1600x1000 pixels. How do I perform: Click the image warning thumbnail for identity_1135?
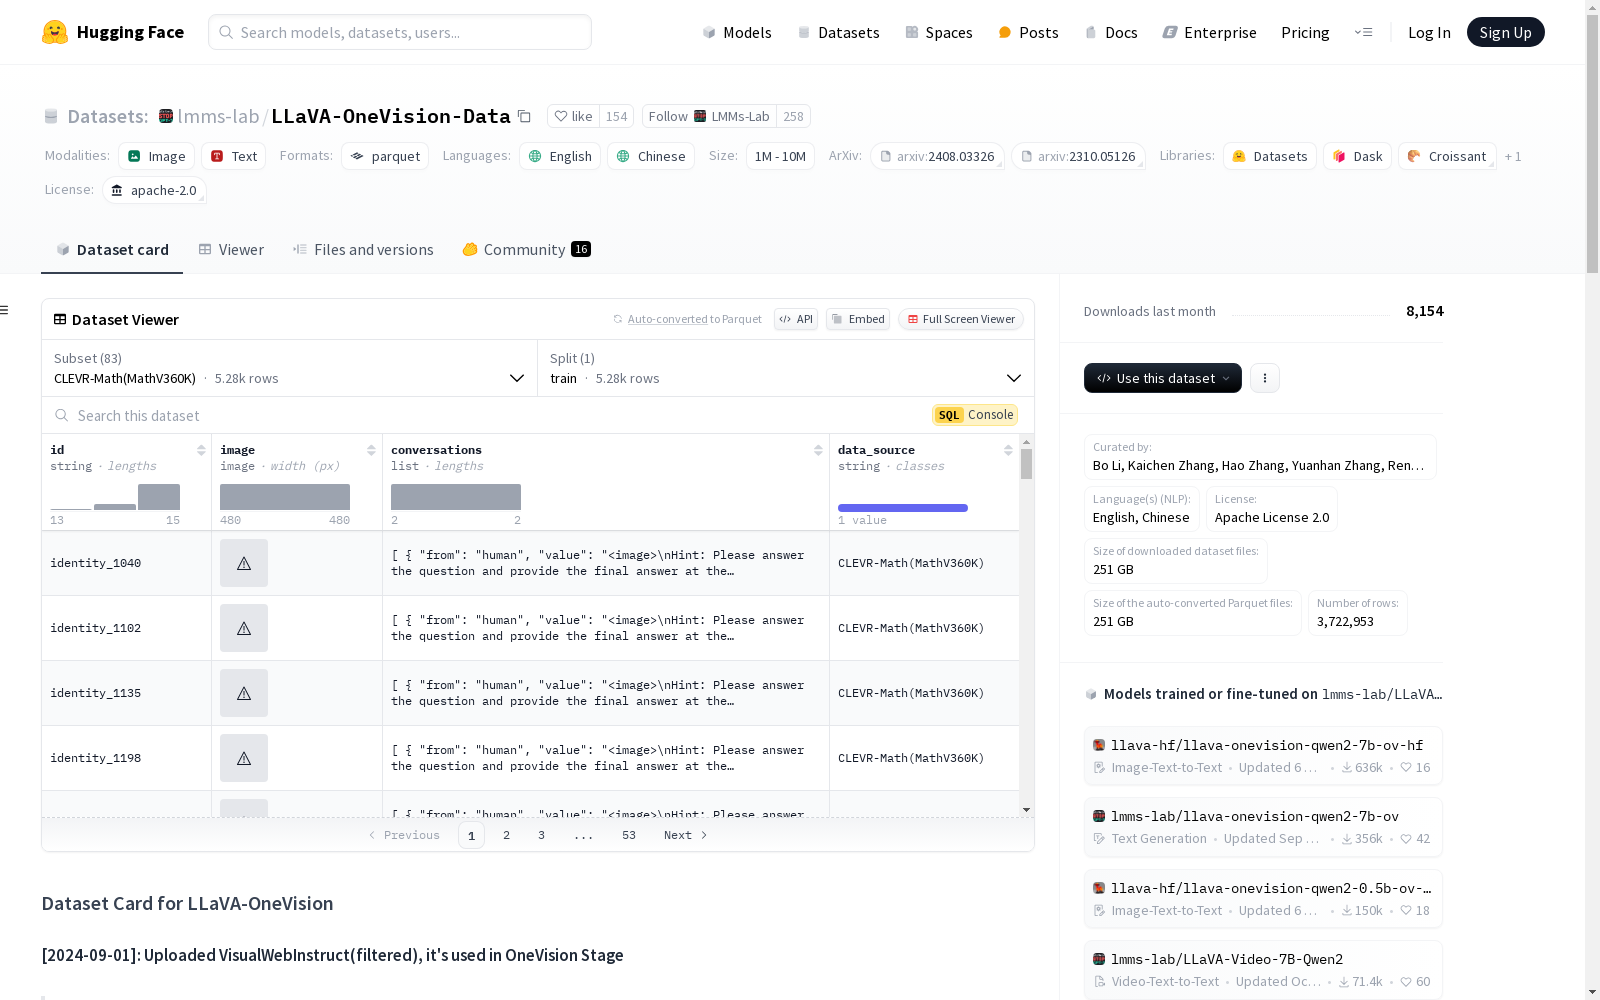click(244, 693)
